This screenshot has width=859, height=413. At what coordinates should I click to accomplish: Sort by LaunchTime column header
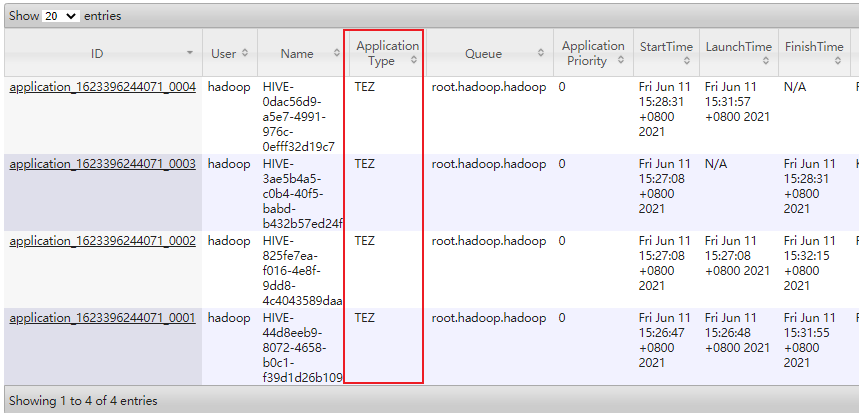(739, 53)
